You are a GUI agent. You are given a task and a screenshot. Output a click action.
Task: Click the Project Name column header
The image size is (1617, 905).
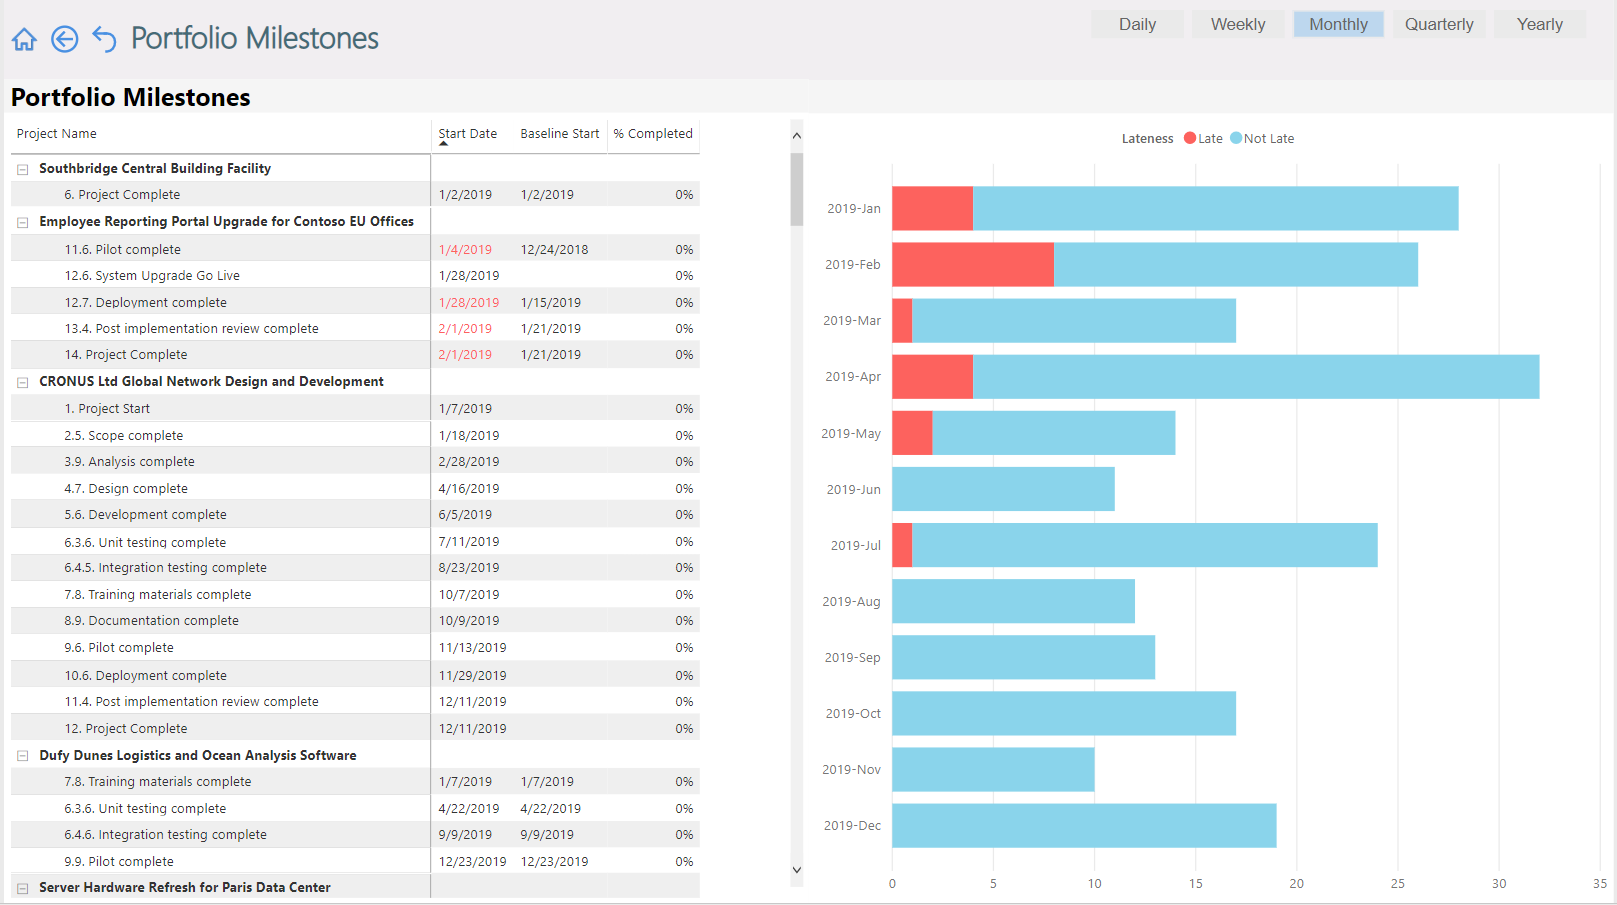pos(57,134)
